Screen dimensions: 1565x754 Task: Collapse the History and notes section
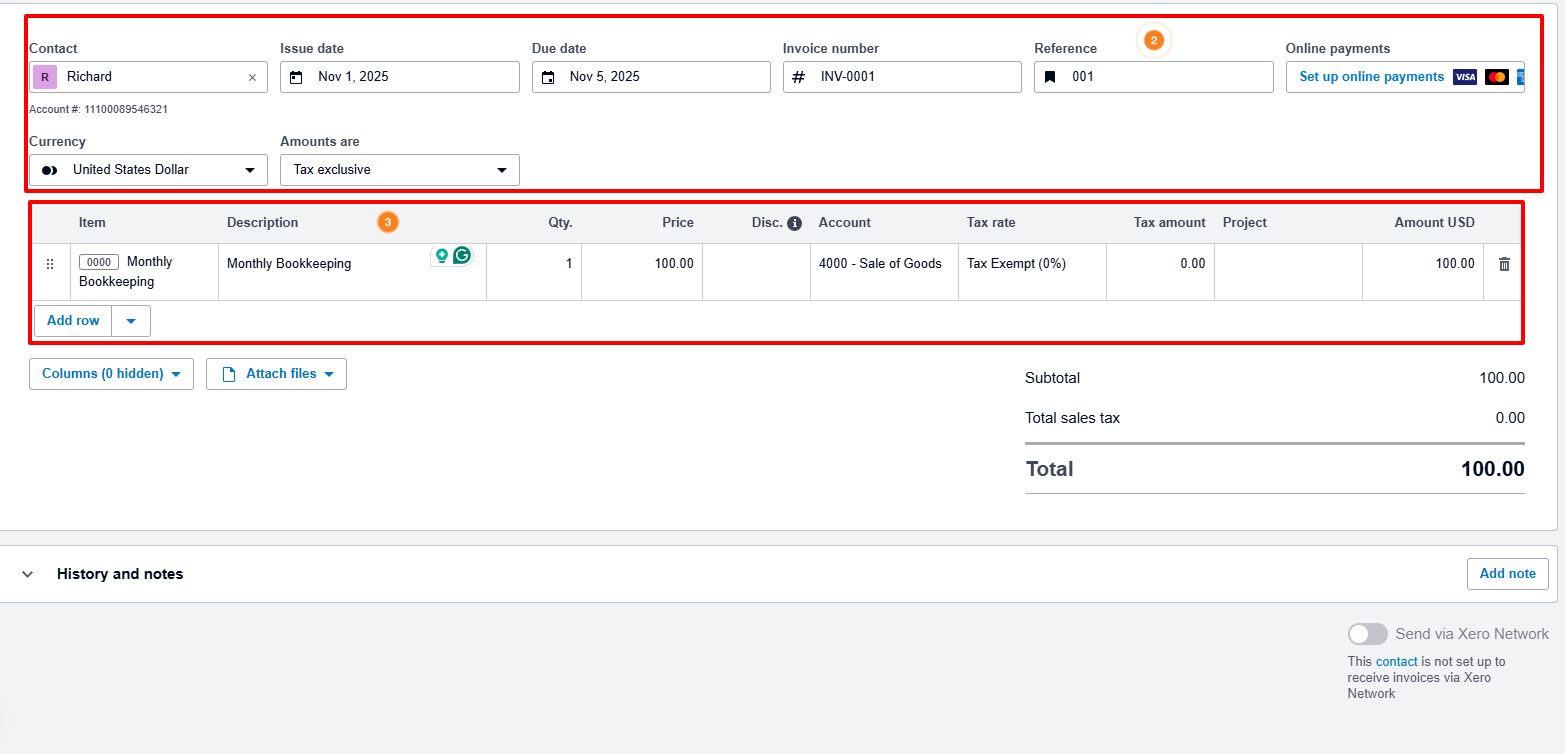coord(27,574)
